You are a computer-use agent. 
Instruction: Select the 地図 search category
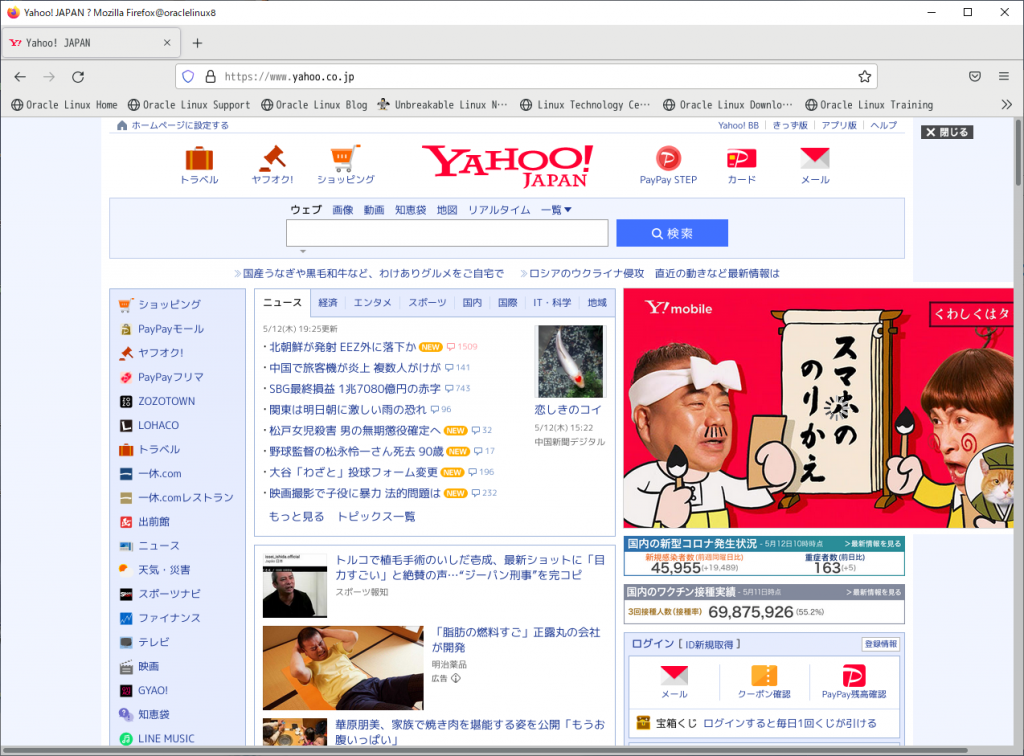pyautogui.click(x=447, y=210)
